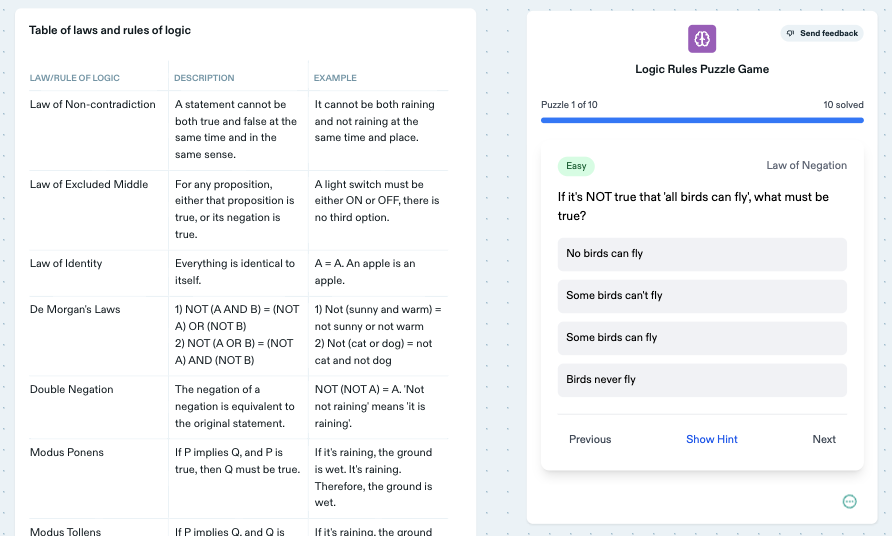Image resolution: width=892 pixels, height=536 pixels.
Task: Click the blue puzzle progress bar
Action: [702, 120]
